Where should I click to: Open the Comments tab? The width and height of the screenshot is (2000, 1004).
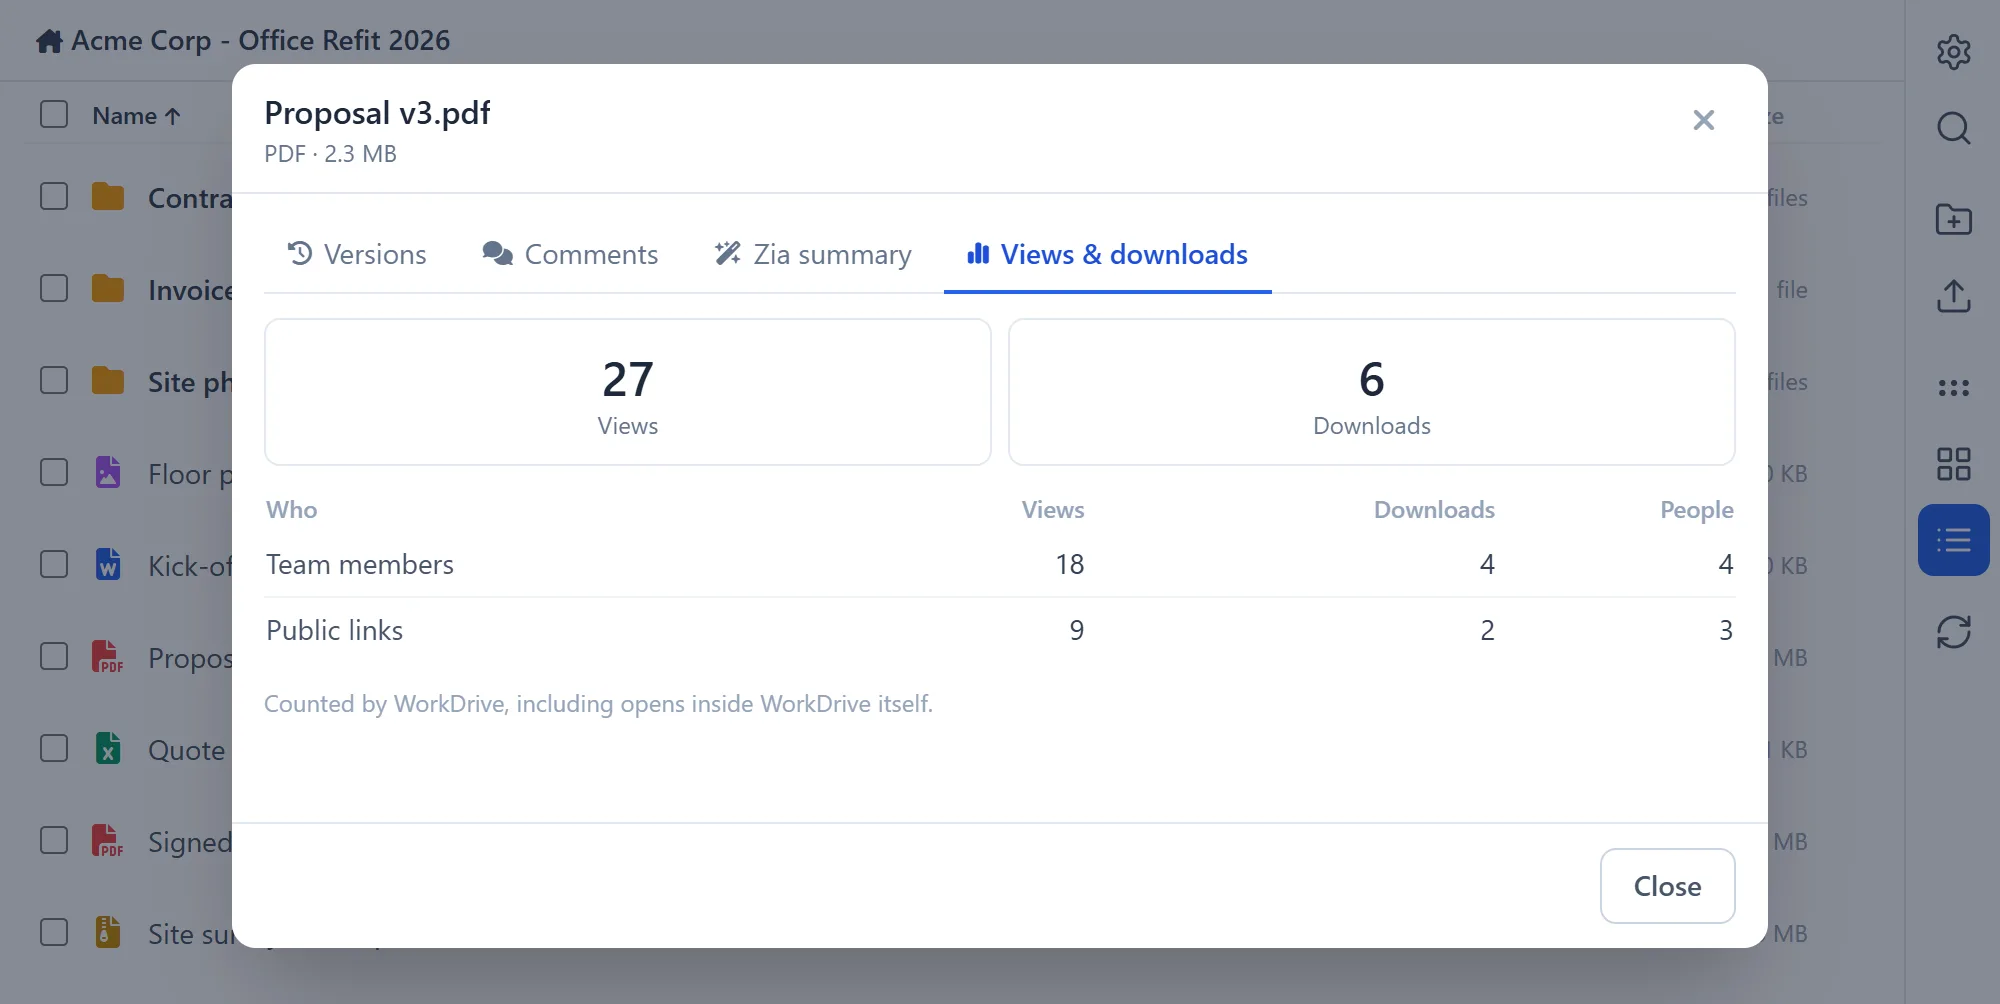point(570,254)
